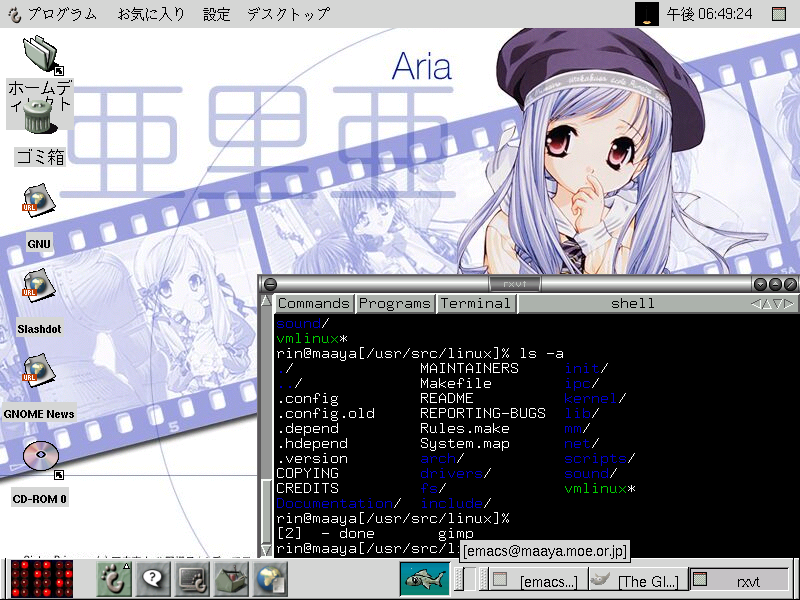Open the Programs menu in rxvt

[x=395, y=304]
